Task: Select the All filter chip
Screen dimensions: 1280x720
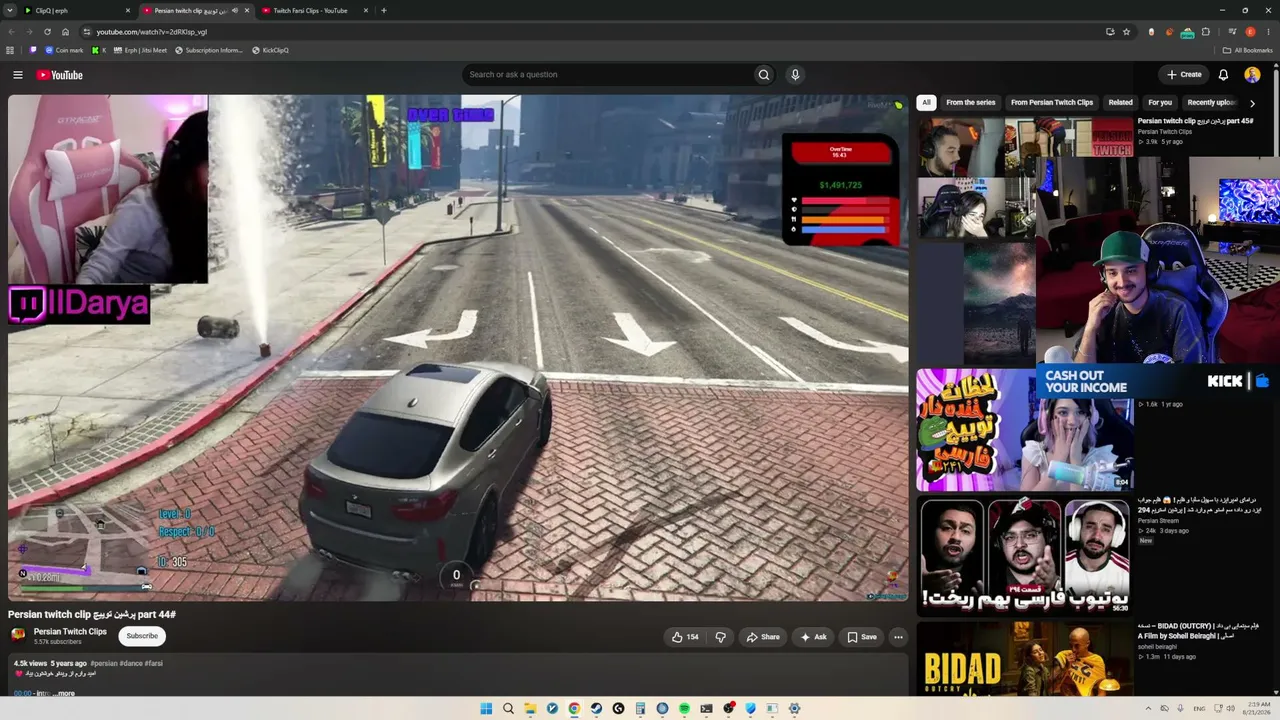Action: pos(927,102)
